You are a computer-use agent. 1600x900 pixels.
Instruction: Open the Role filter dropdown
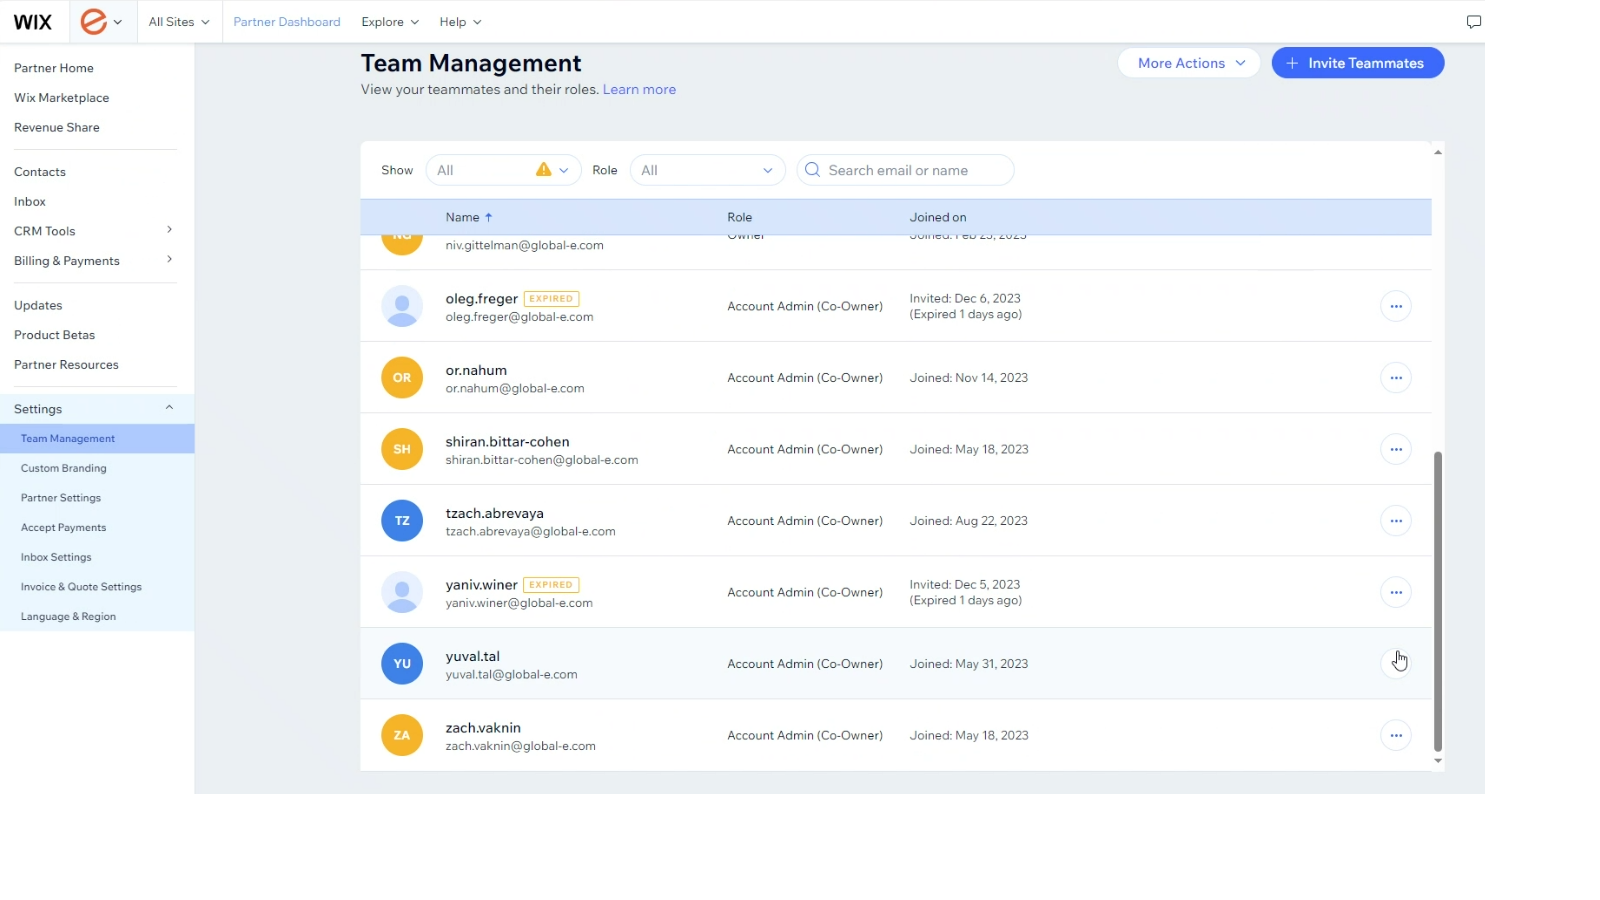[707, 170]
